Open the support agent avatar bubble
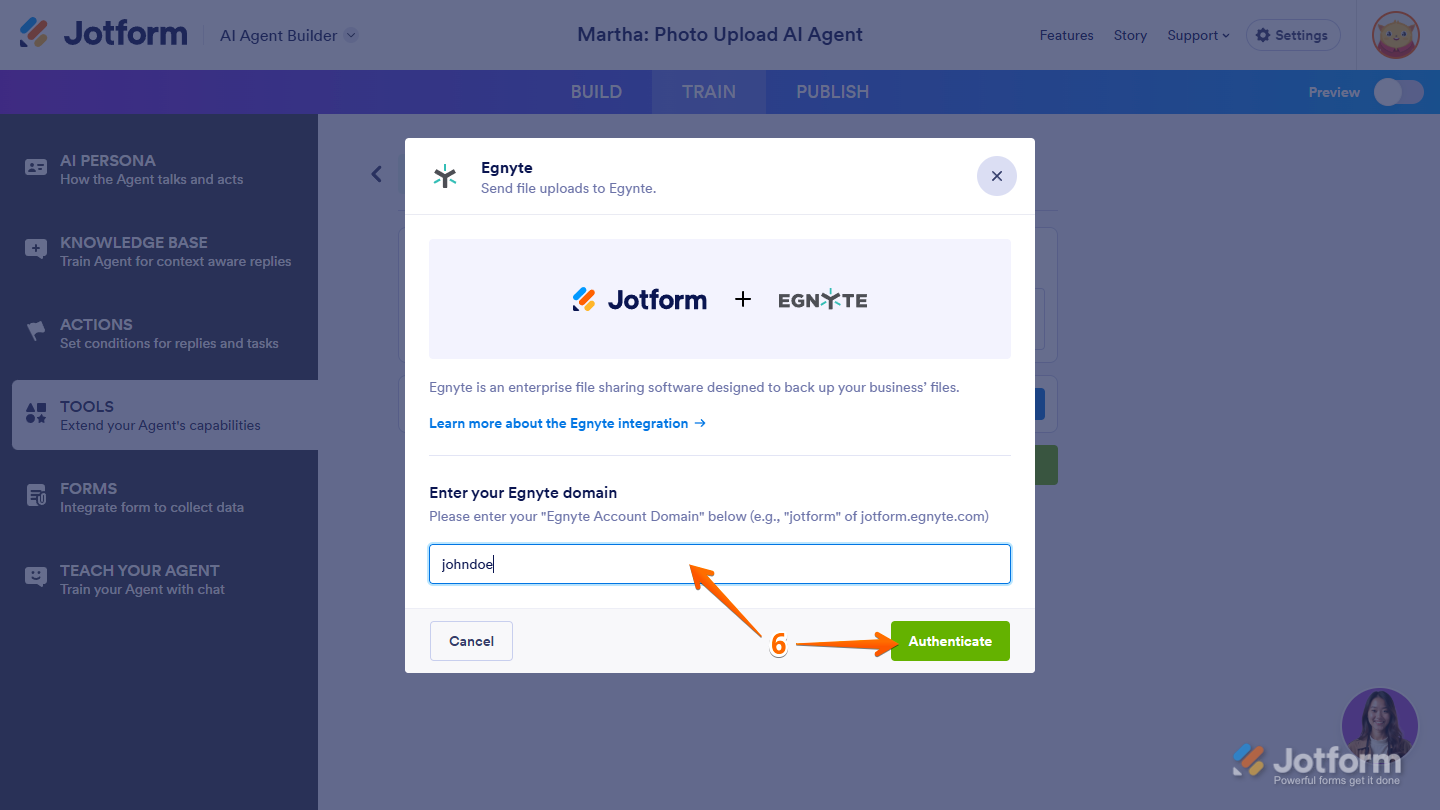The width and height of the screenshot is (1440, 810). click(x=1379, y=725)
